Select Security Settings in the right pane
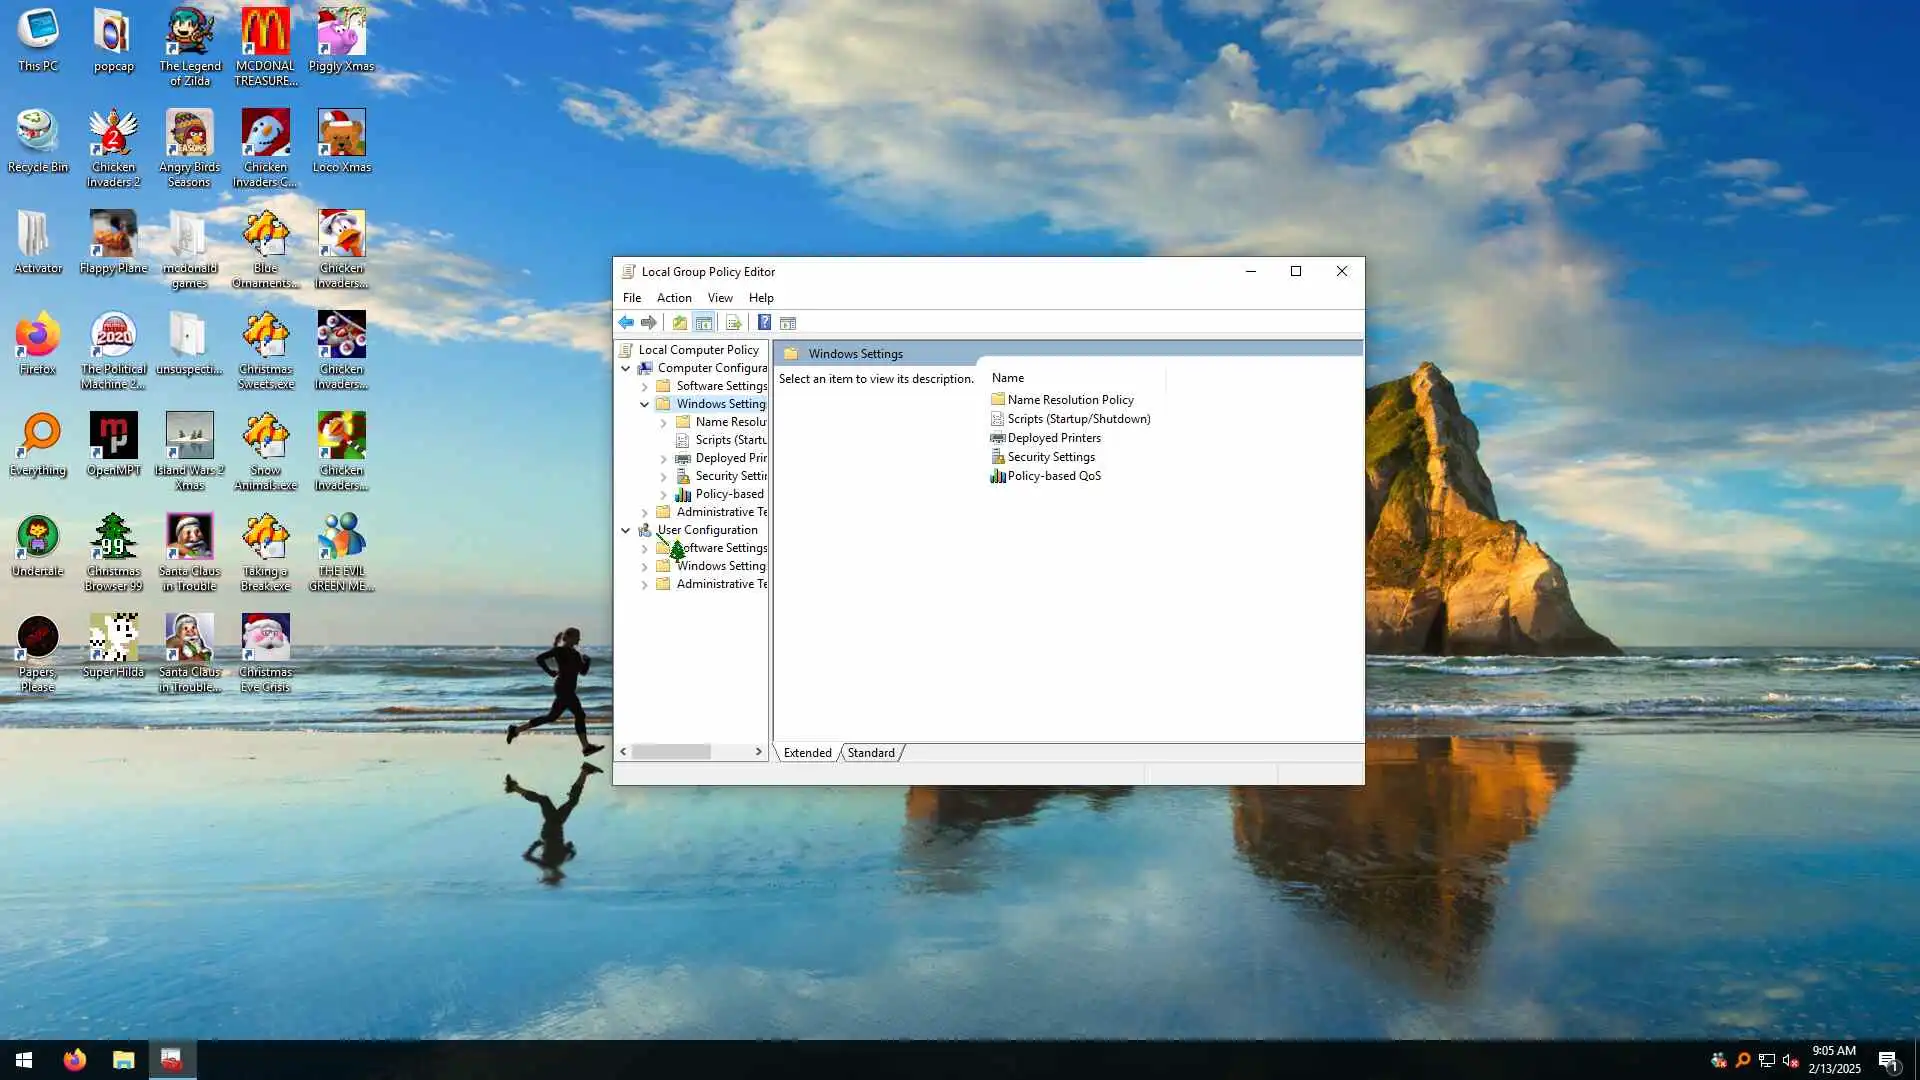This screenshot has width=1920, height=1080. click(1050, 457)
